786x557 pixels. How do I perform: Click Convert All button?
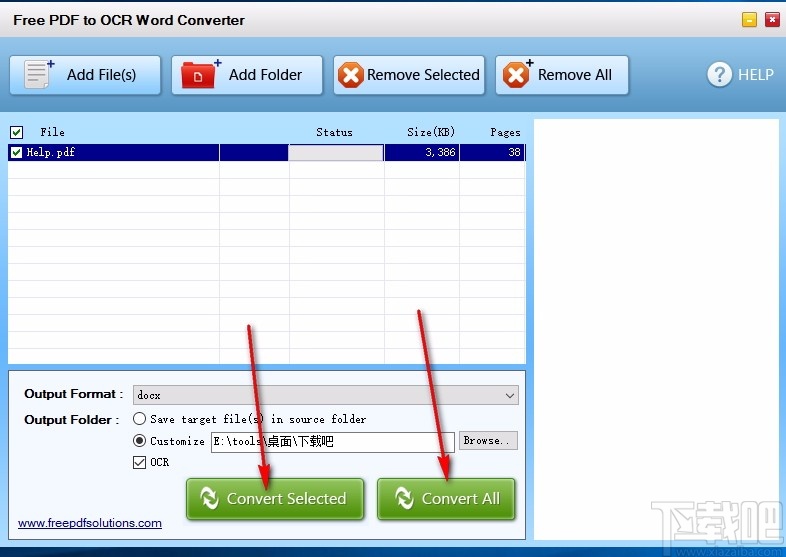(446, 499)
